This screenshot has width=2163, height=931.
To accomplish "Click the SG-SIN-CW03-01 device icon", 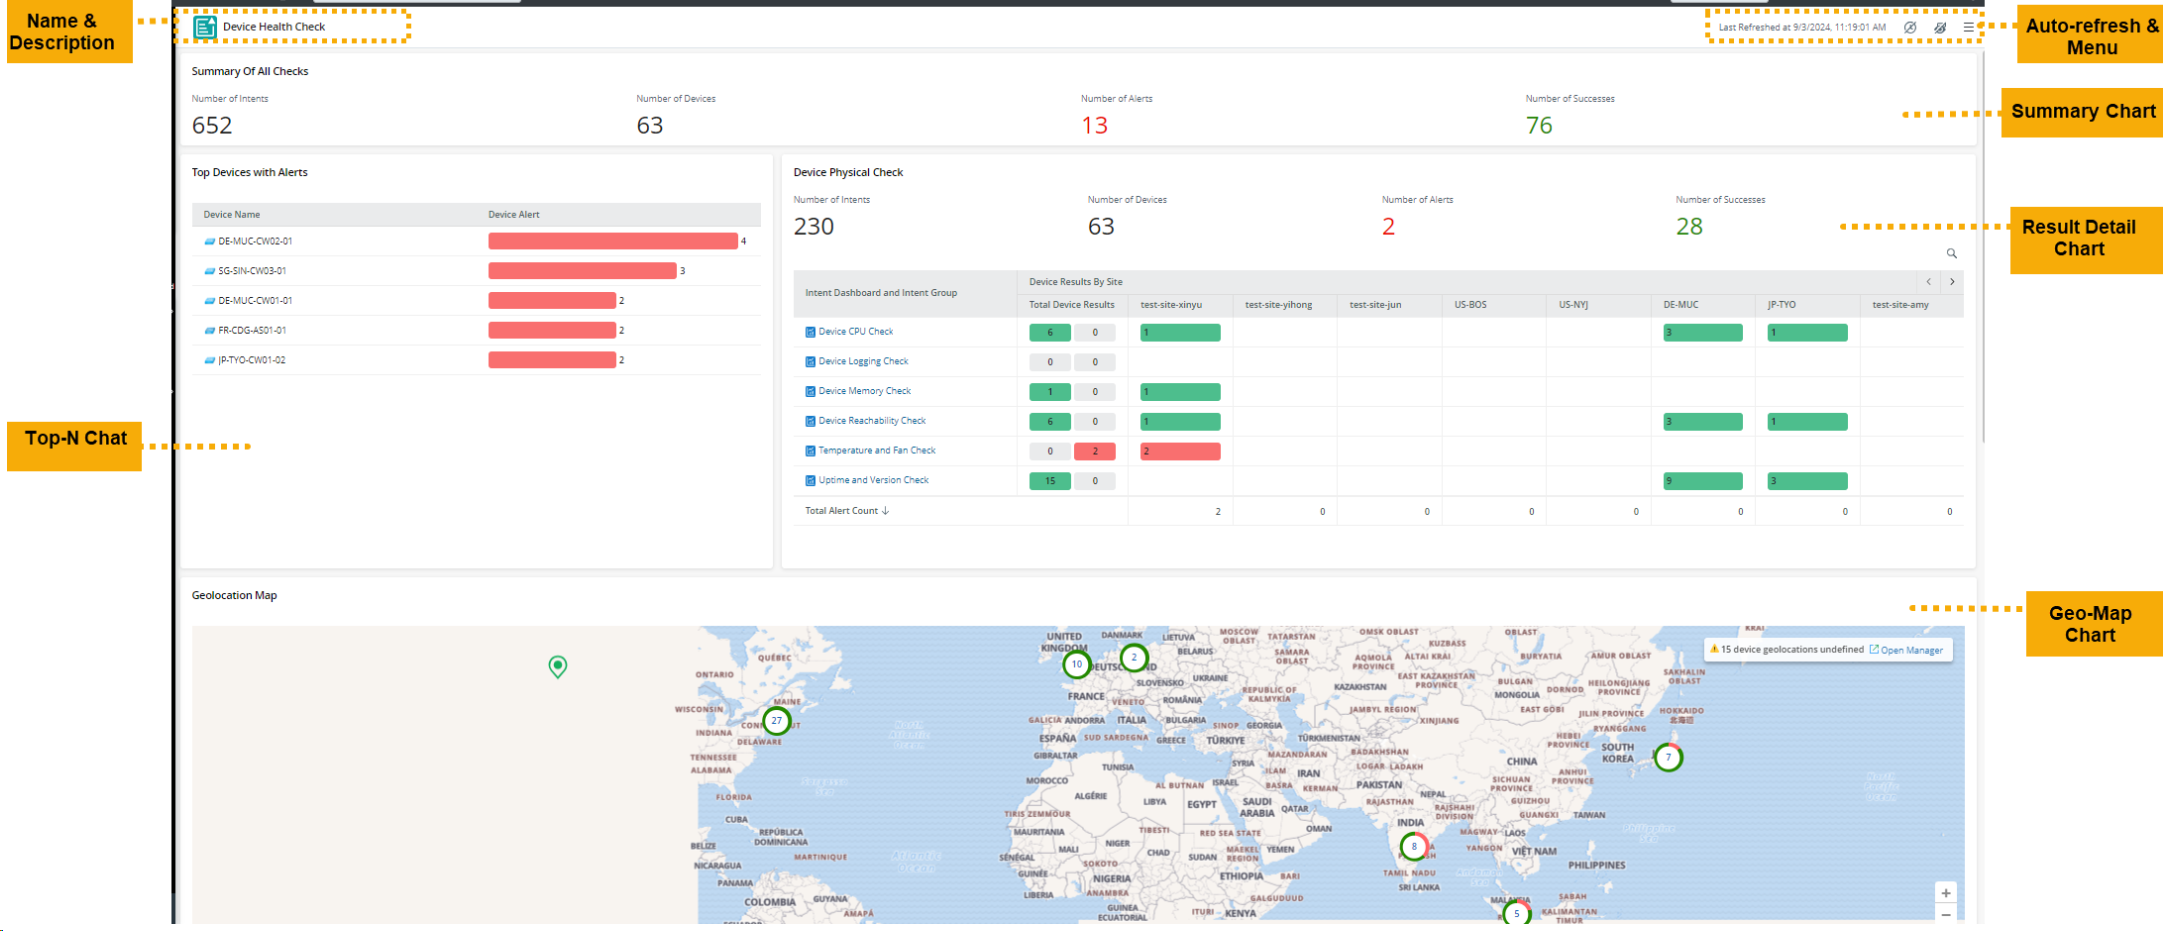I will [210, 271].
